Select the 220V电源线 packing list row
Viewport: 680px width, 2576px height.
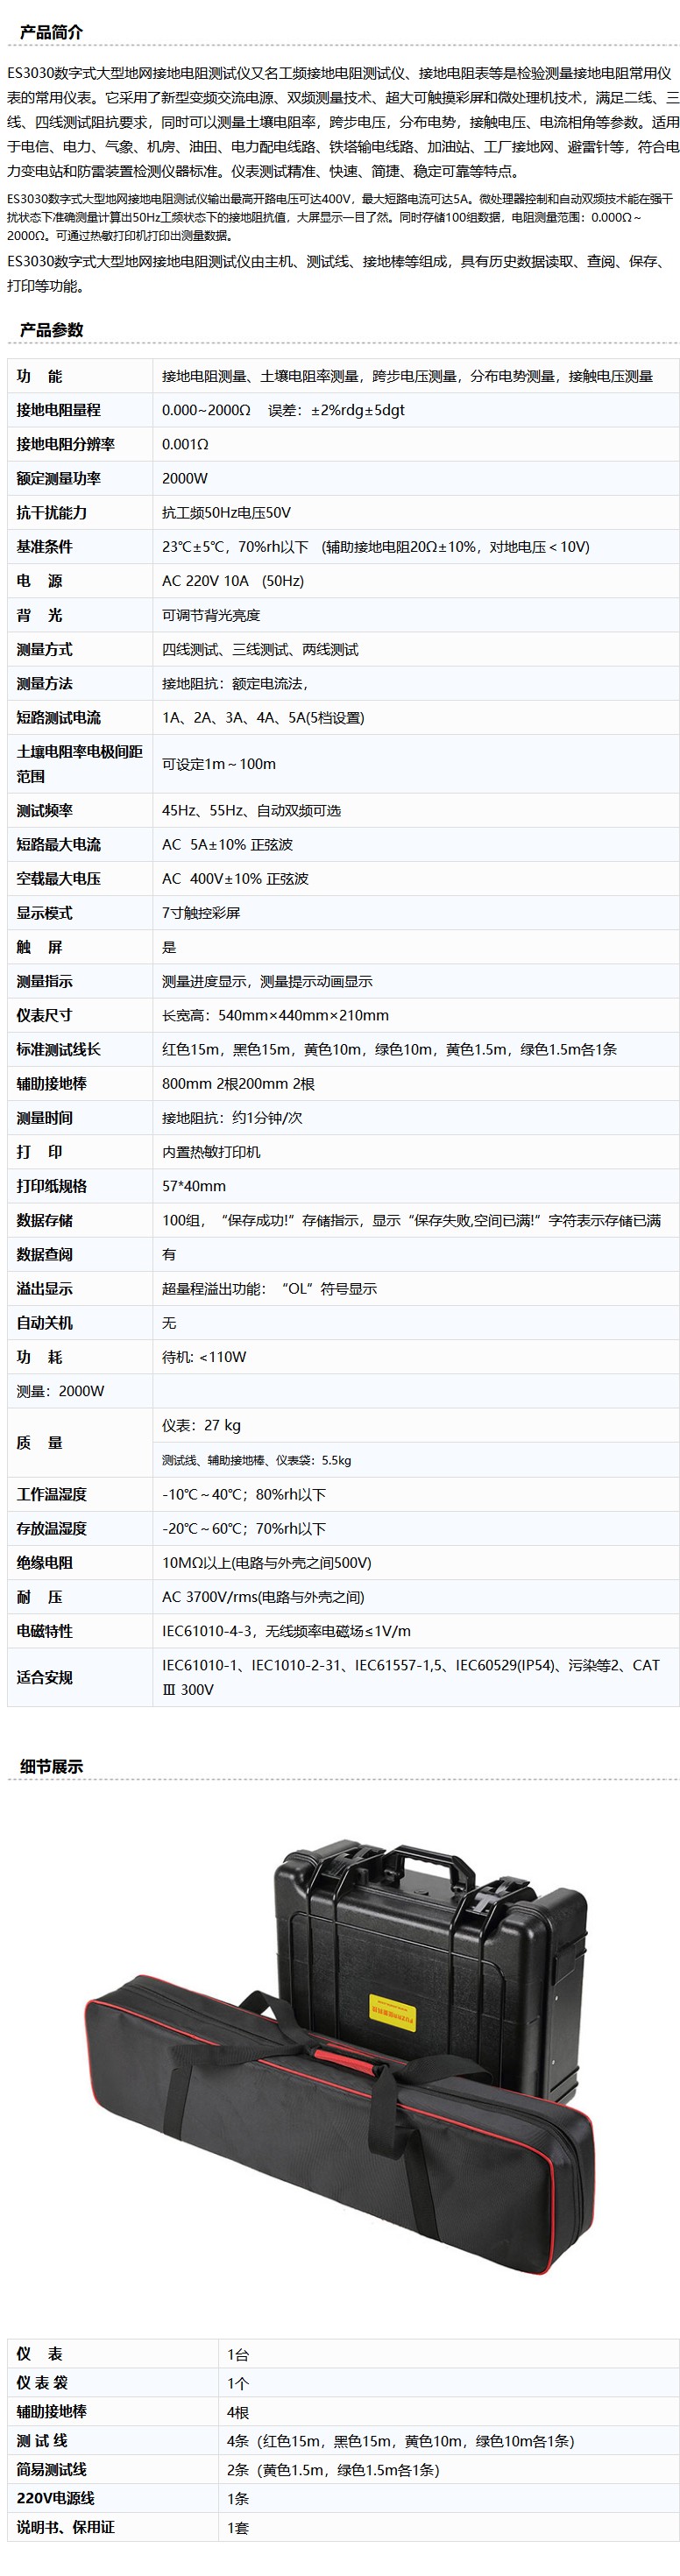pyautogui.click(x=343, y=2498)
